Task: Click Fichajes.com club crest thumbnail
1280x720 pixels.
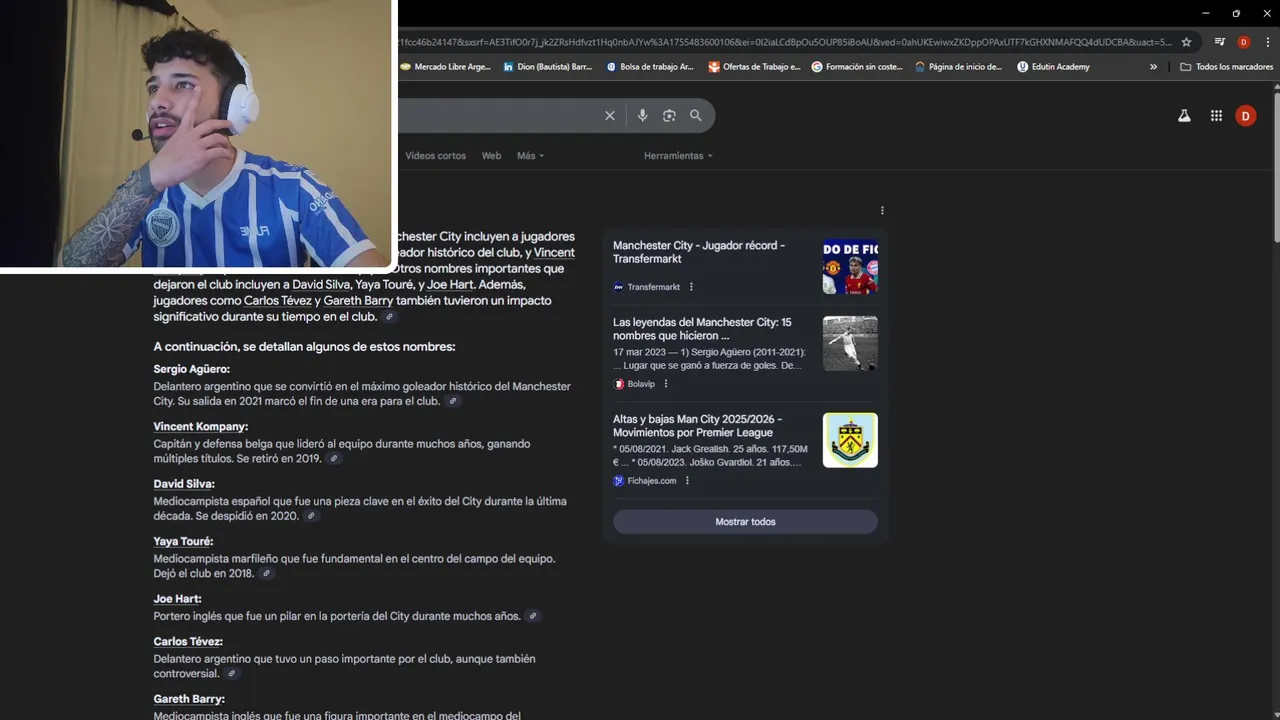Action: [x=850, y=440]
